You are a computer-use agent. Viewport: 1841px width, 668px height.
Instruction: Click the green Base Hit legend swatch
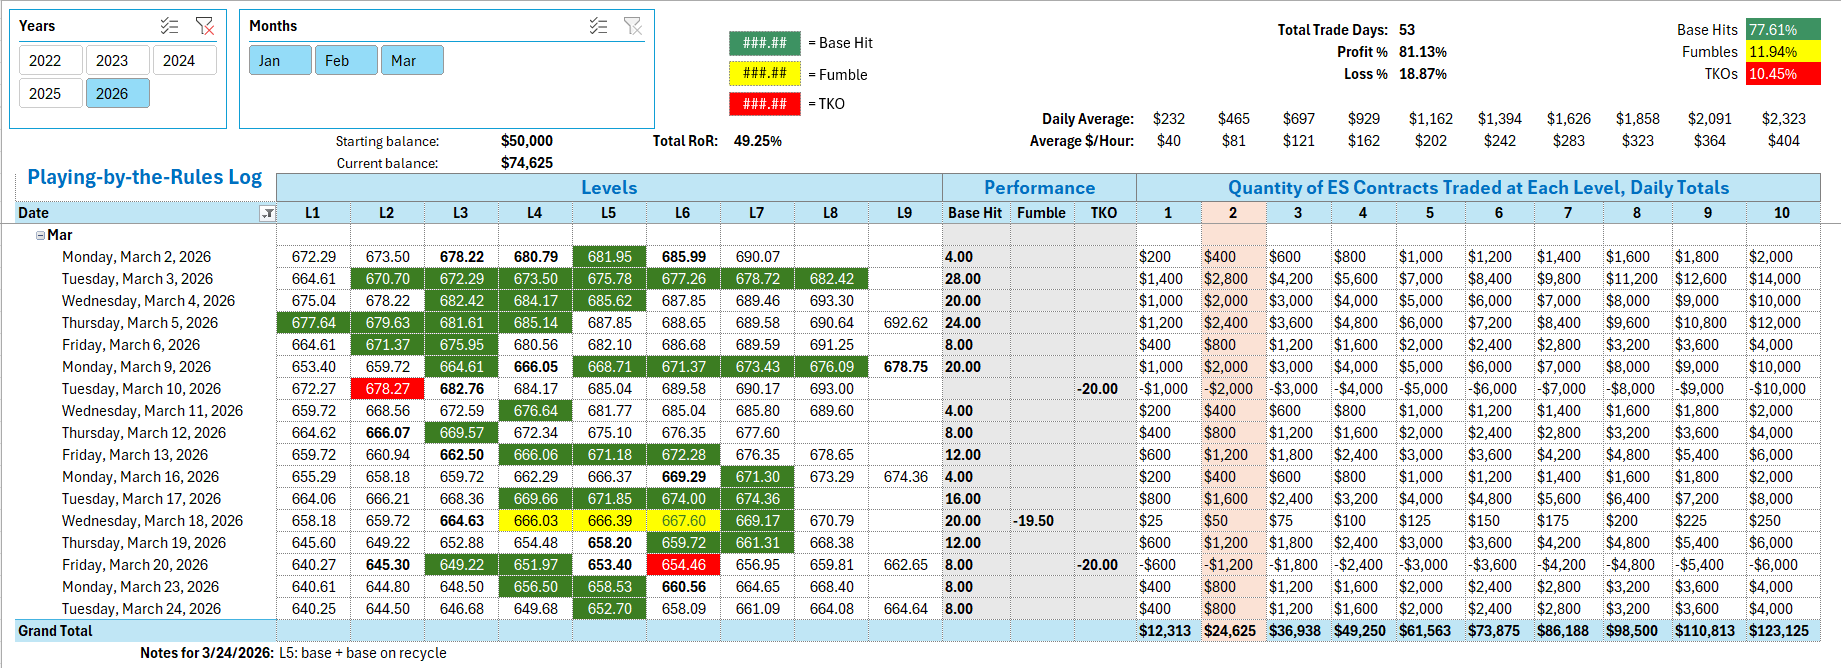pyautogui.click(x=764, y=43)
